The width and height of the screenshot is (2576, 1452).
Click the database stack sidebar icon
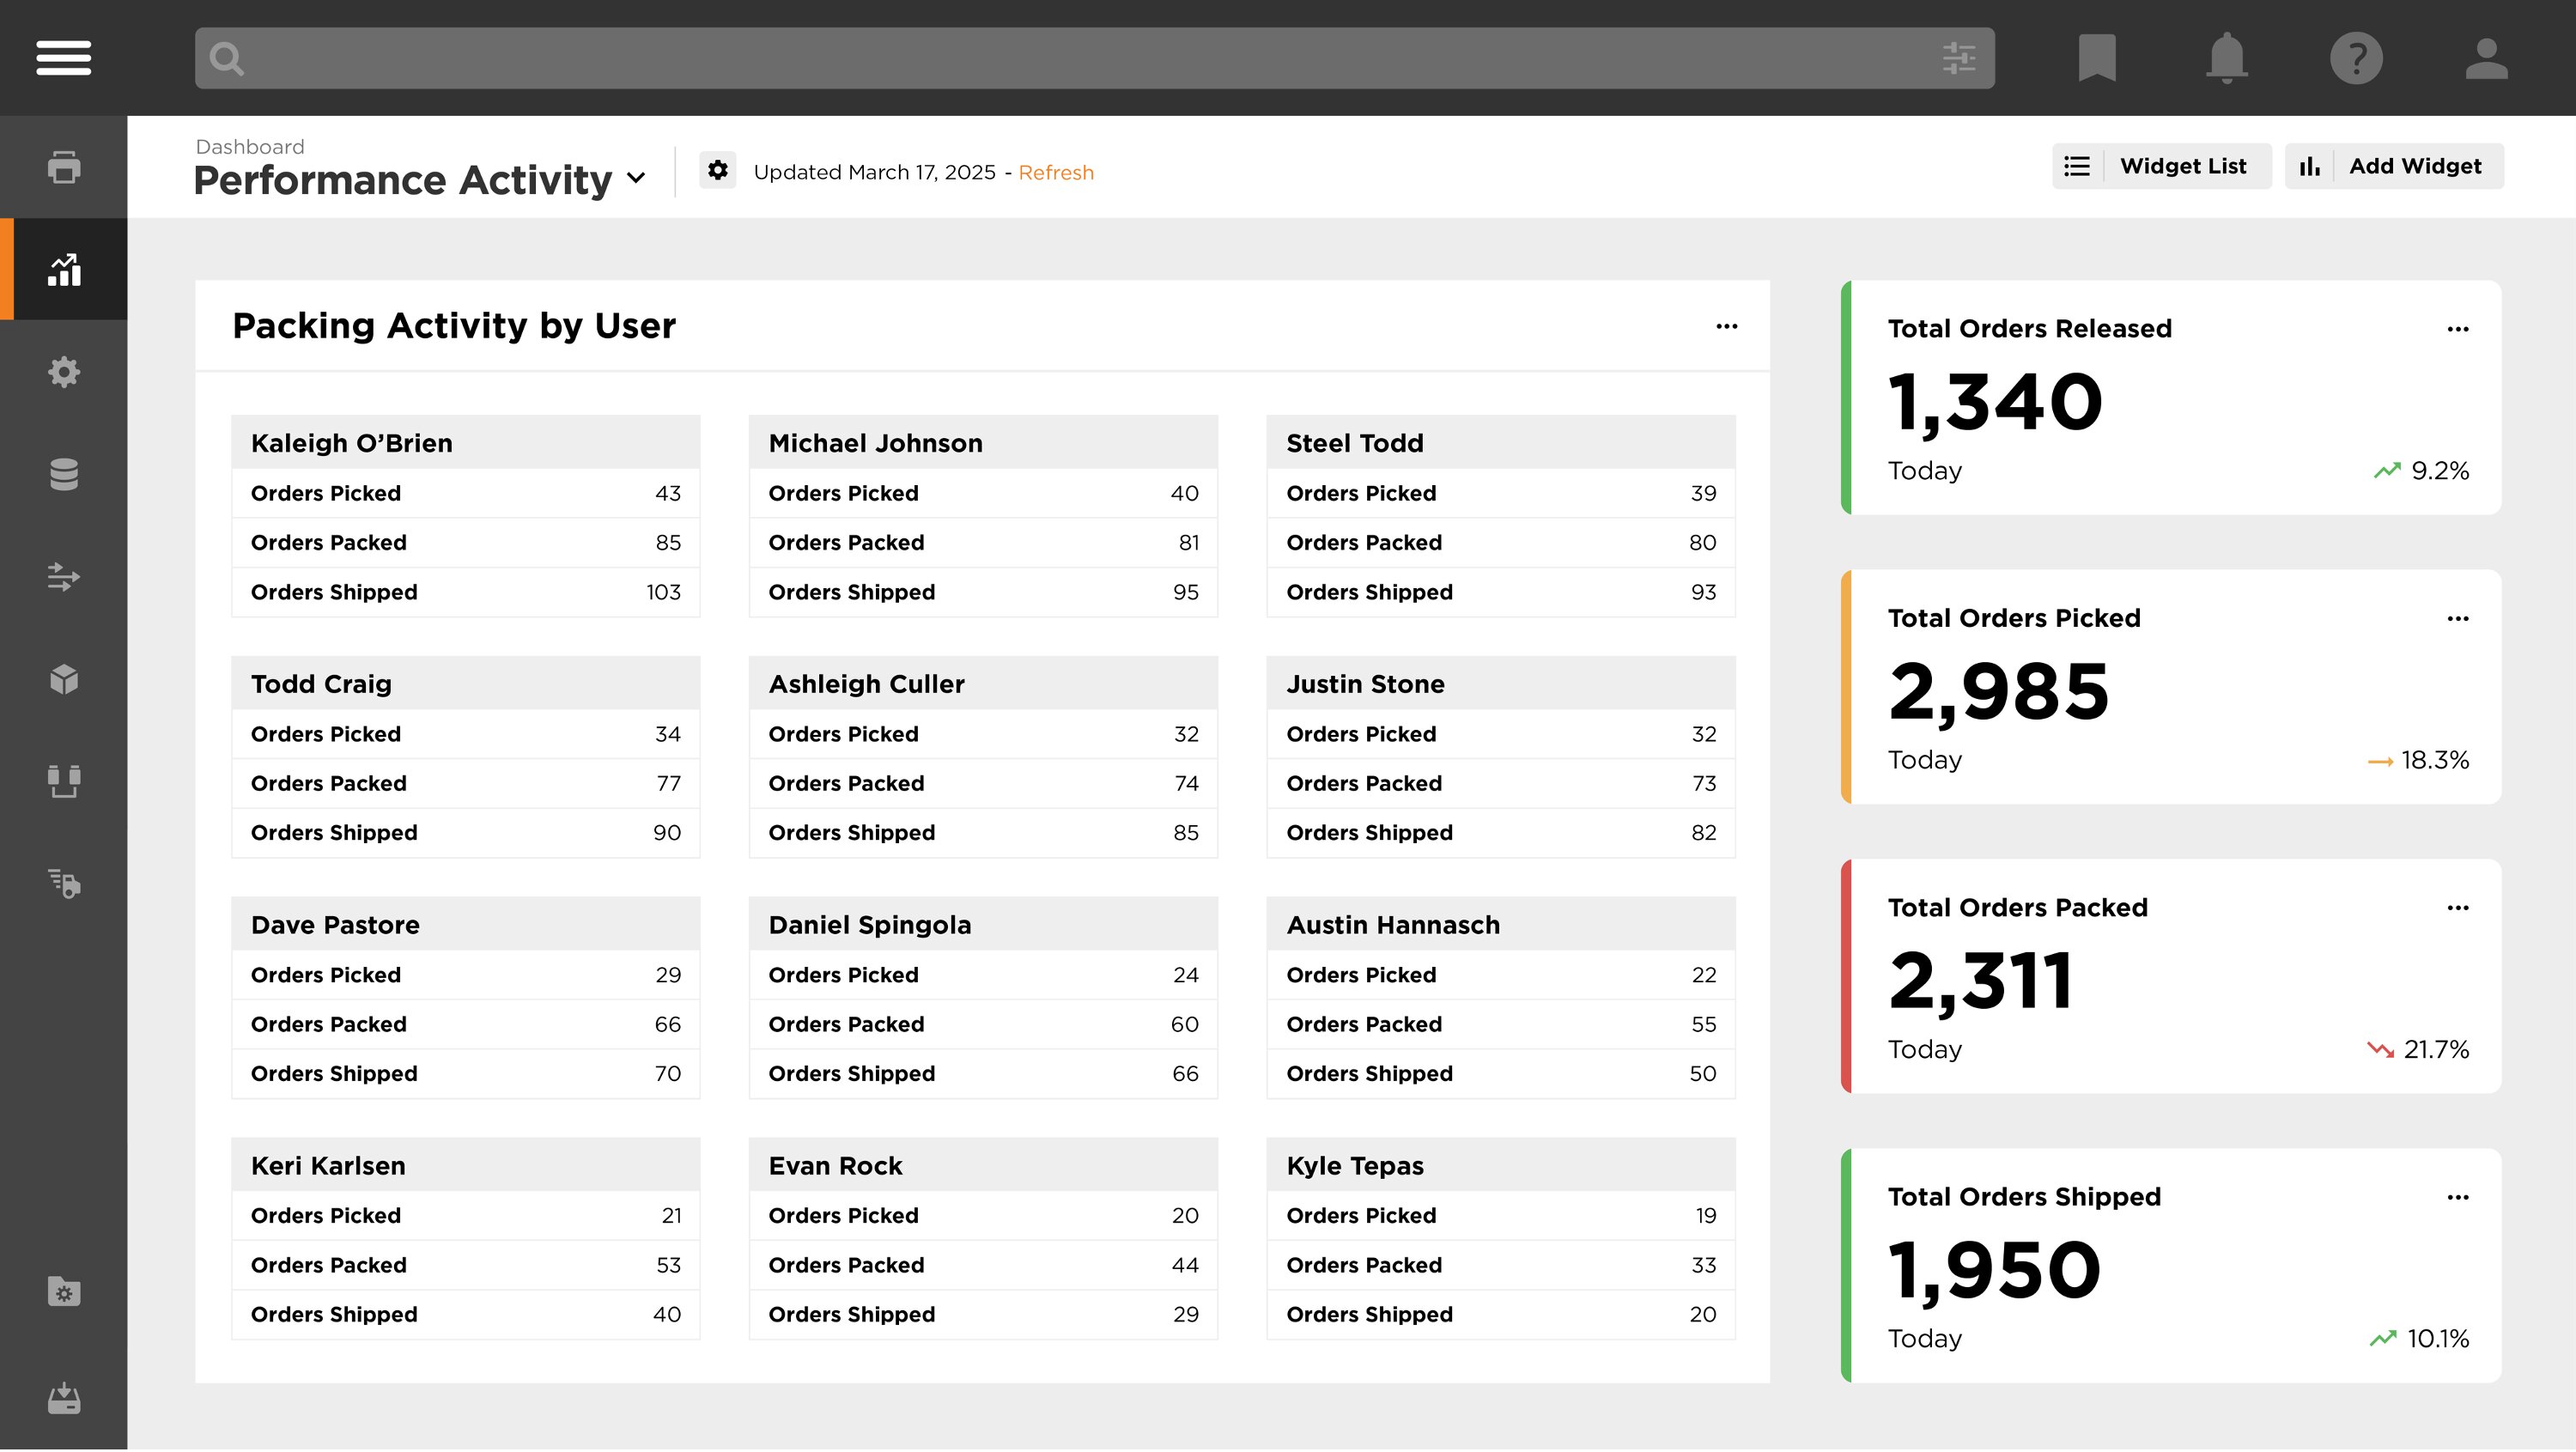coord(64,474)
